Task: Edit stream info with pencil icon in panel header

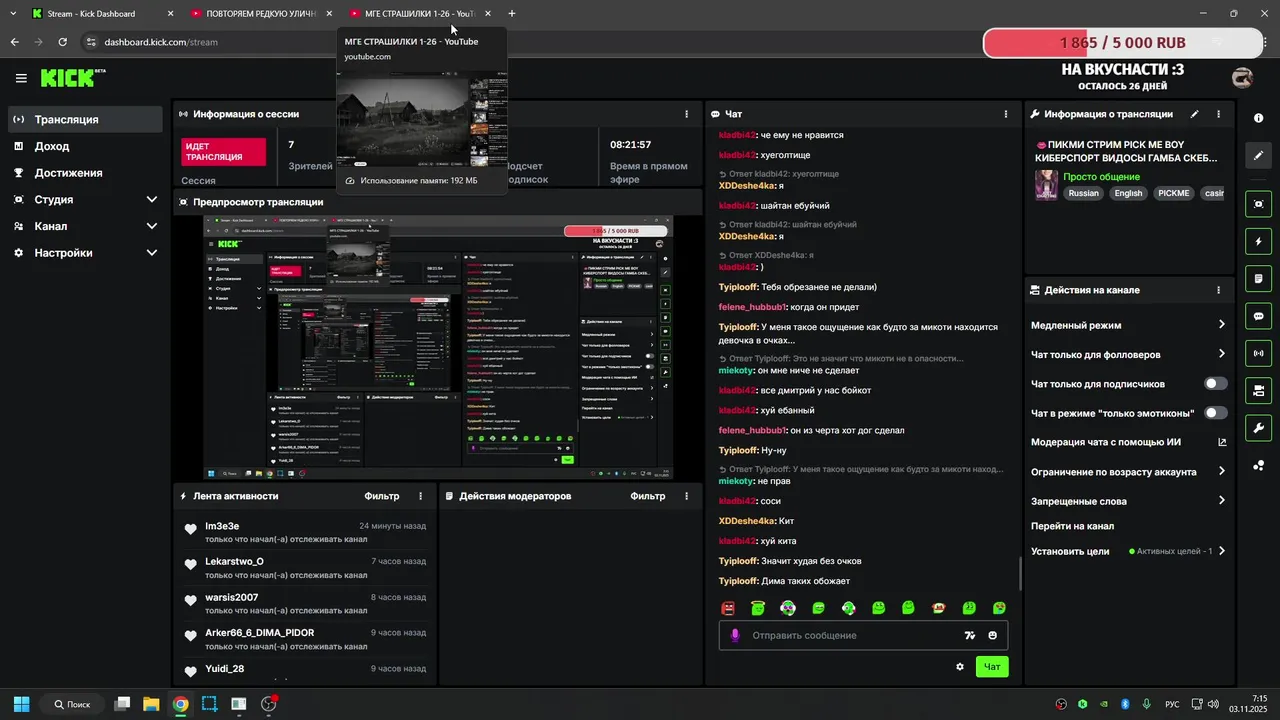Action: (x=1194, y=114)
